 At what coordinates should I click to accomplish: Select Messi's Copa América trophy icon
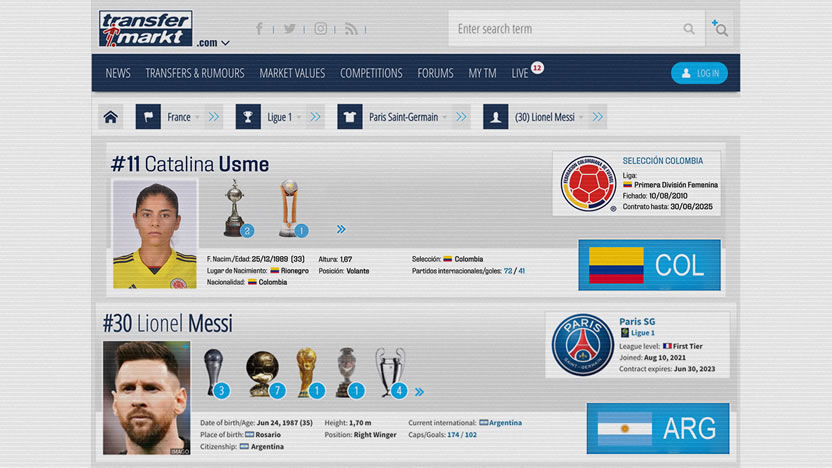pyautogui.click(x=349, y=374)
